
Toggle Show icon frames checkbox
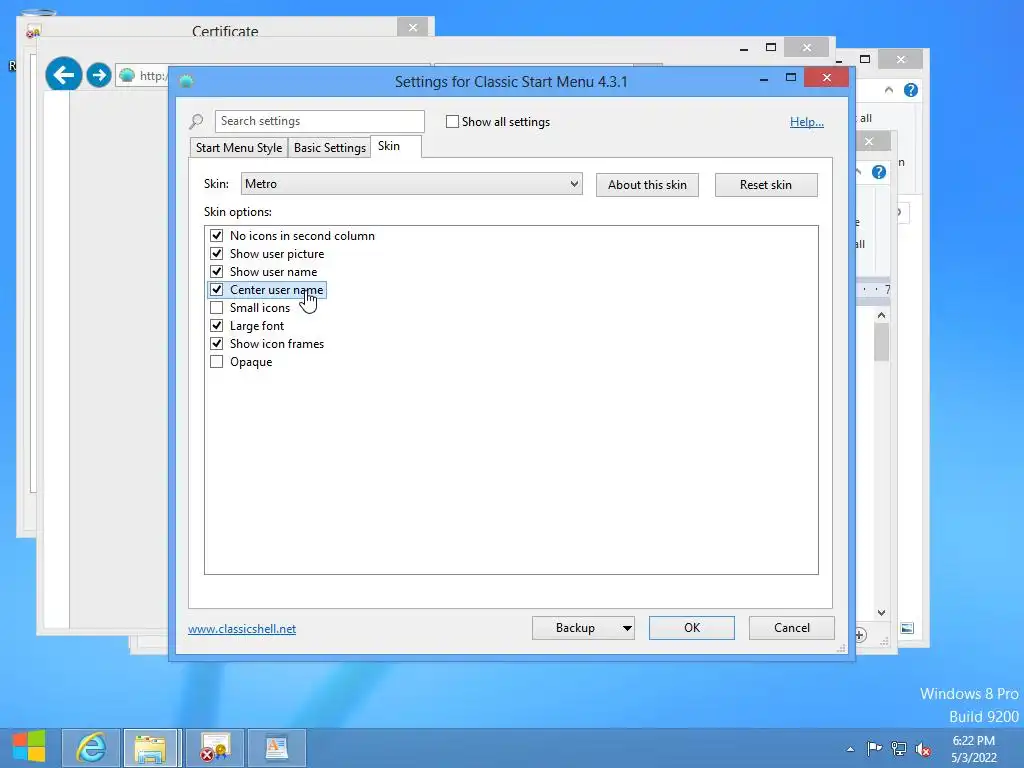(x=216, y=344)
